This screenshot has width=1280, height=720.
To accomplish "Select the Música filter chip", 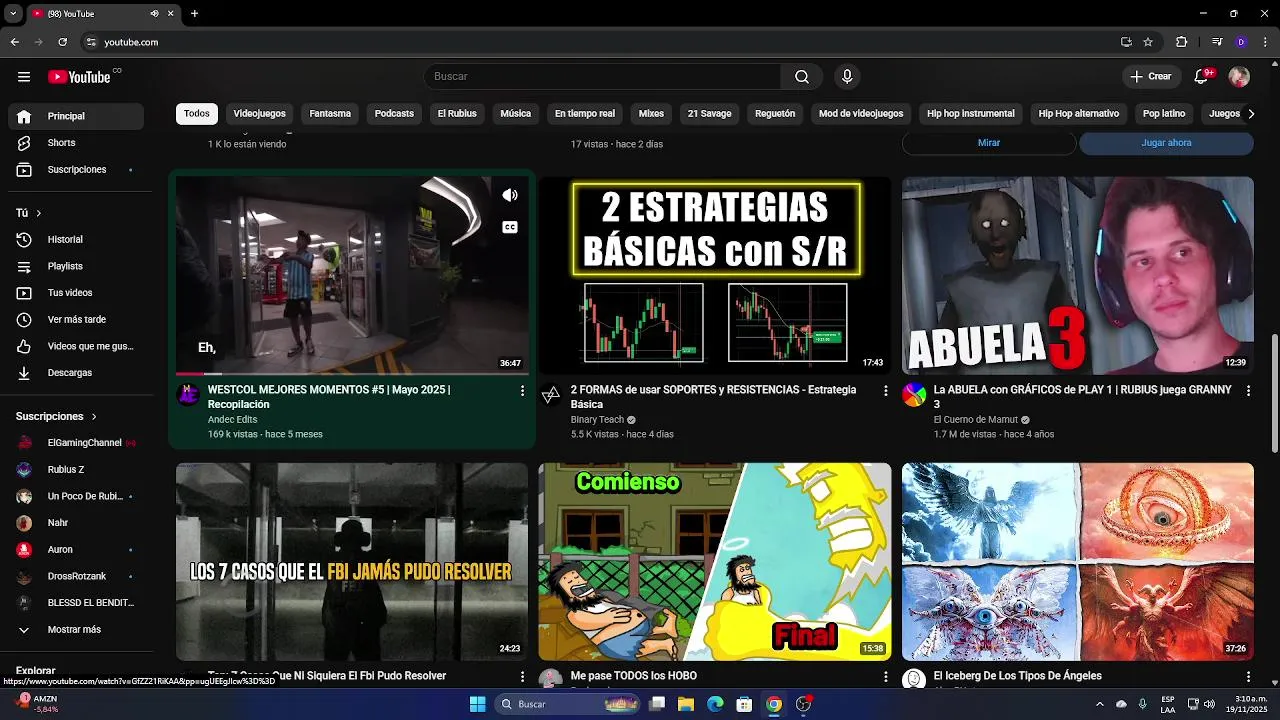I will pos(516,114).
